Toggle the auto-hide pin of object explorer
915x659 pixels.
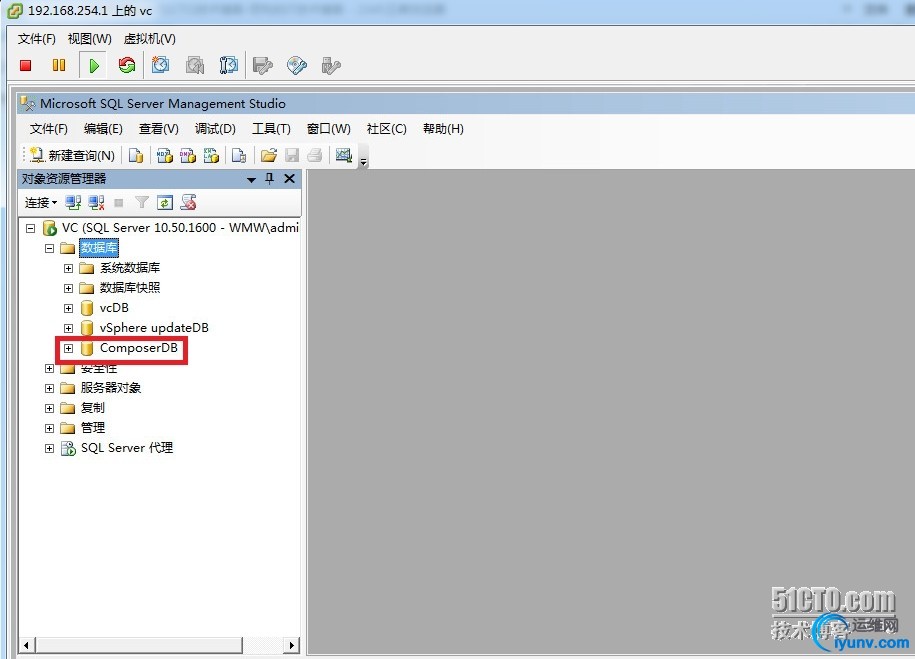(x=270, y=179)
